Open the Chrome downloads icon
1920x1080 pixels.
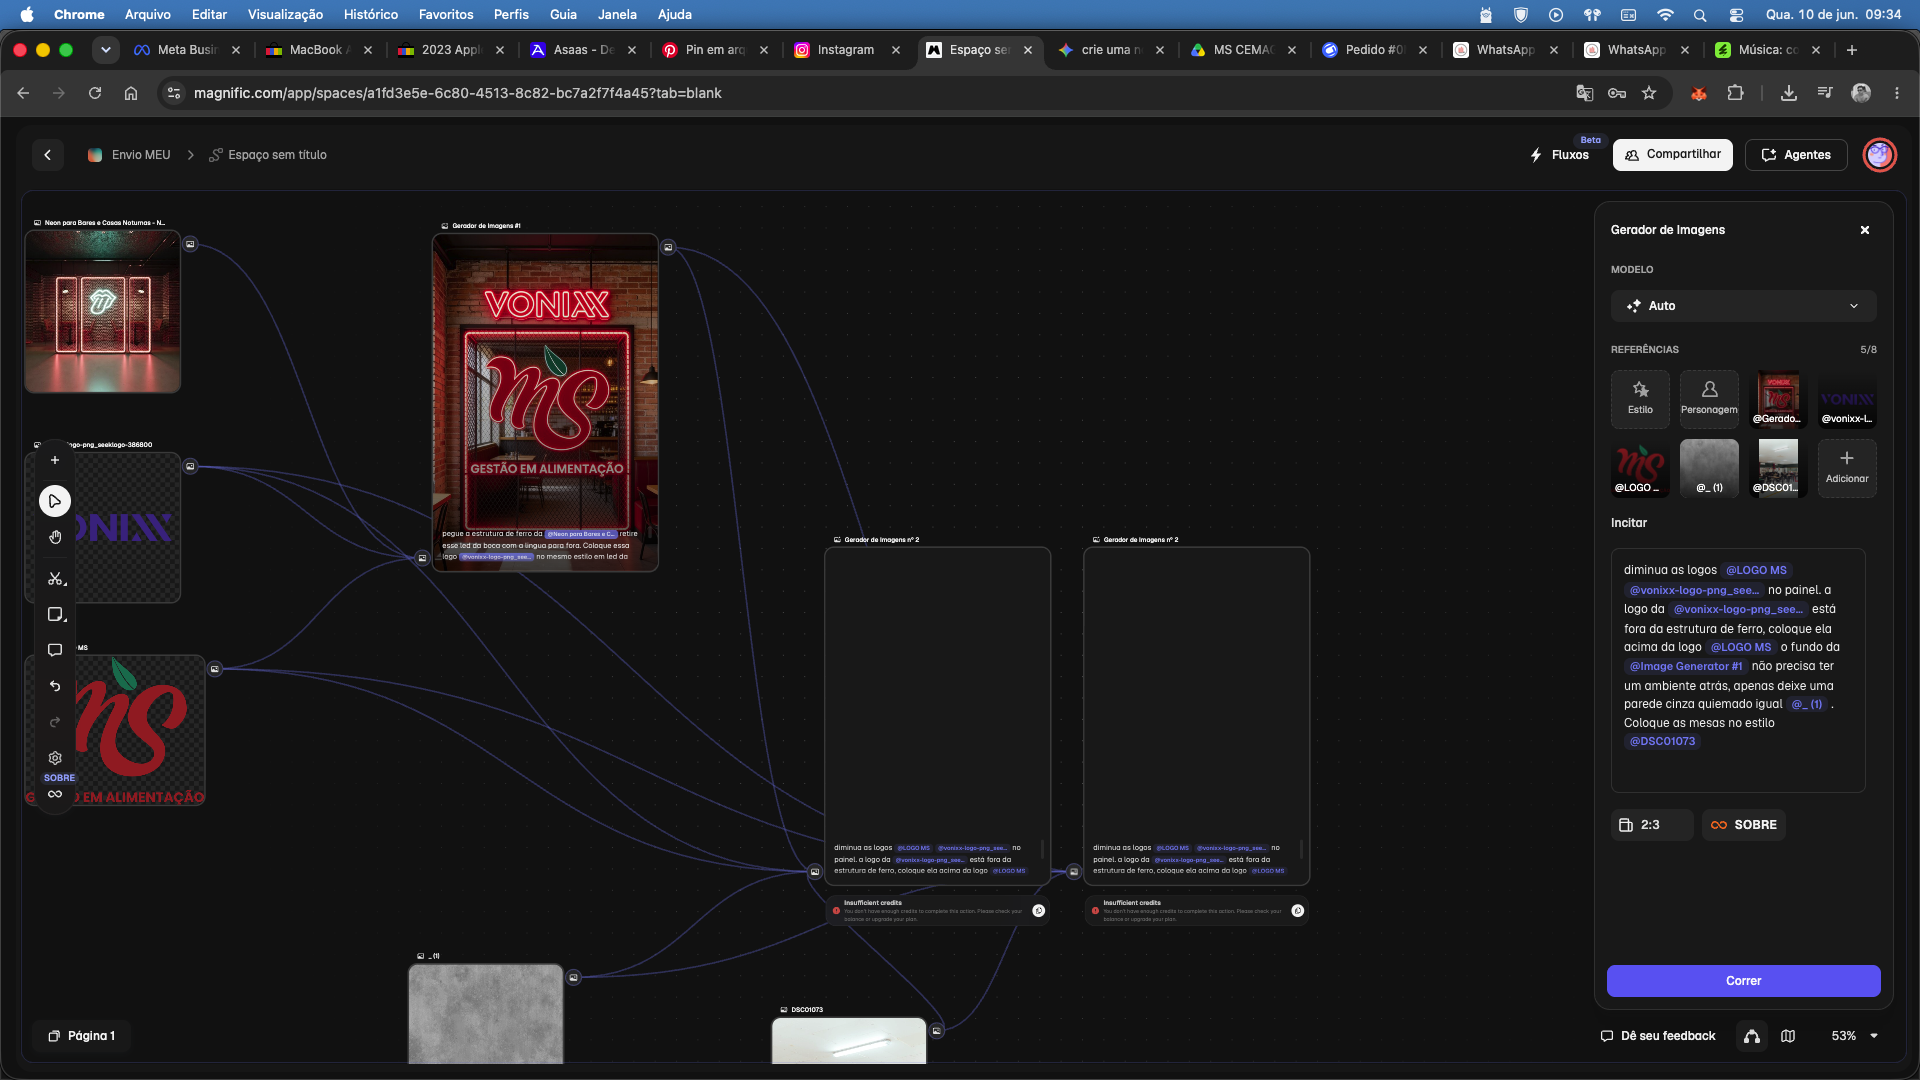[x=1789, y=93]
